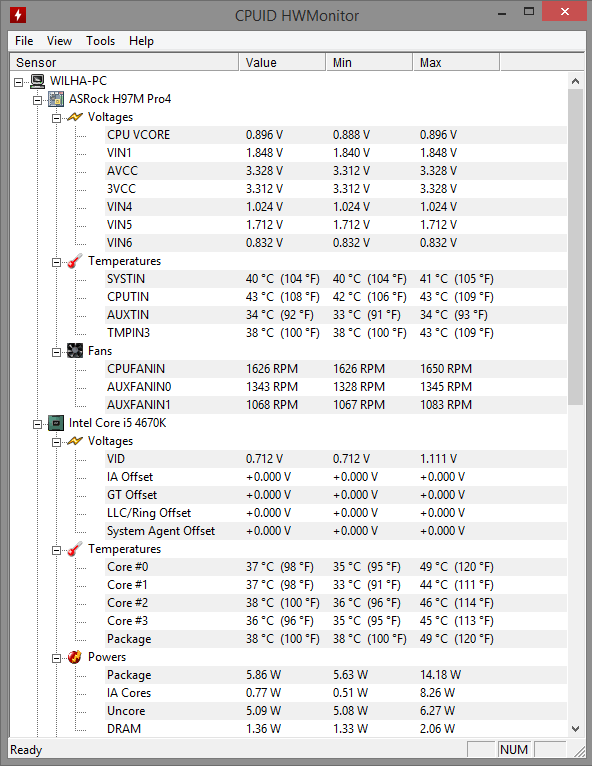Collapse the ASRock H97M Pro4 node
Screen dimensions: 592x766
pyautogui.click(x=37, y=100)
